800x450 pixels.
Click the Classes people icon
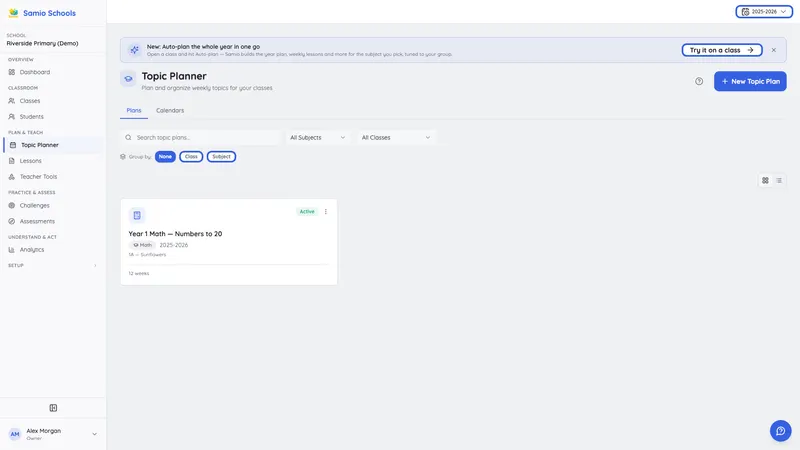[12, 101]
